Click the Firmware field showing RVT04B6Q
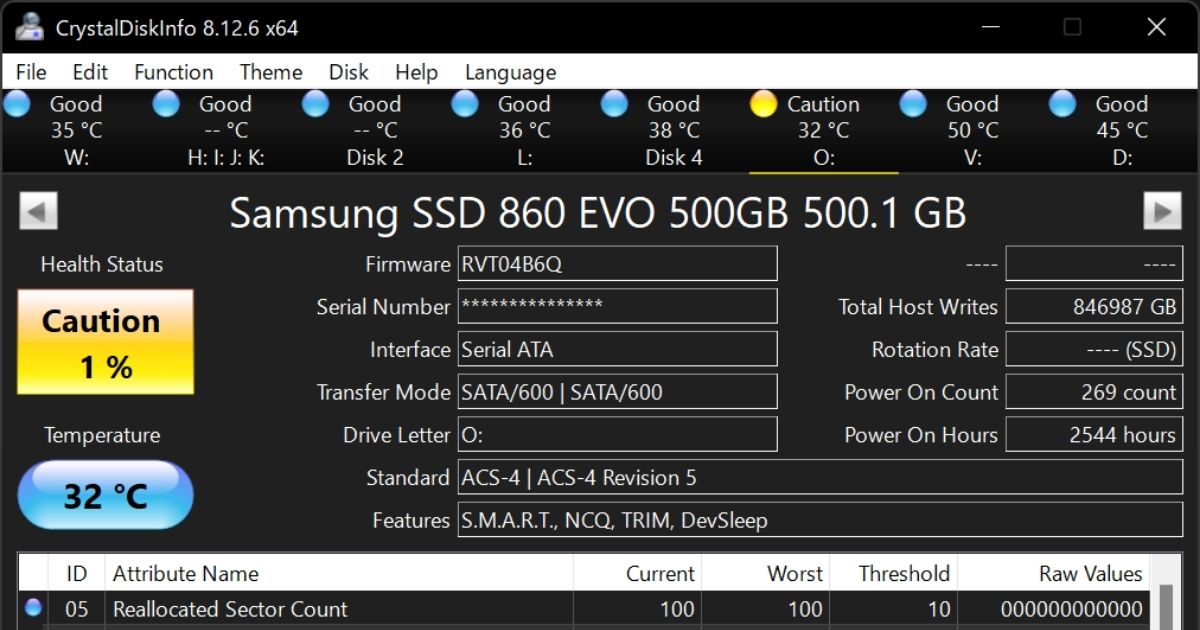Screen dimensions: 1200x630 (617, 264)
